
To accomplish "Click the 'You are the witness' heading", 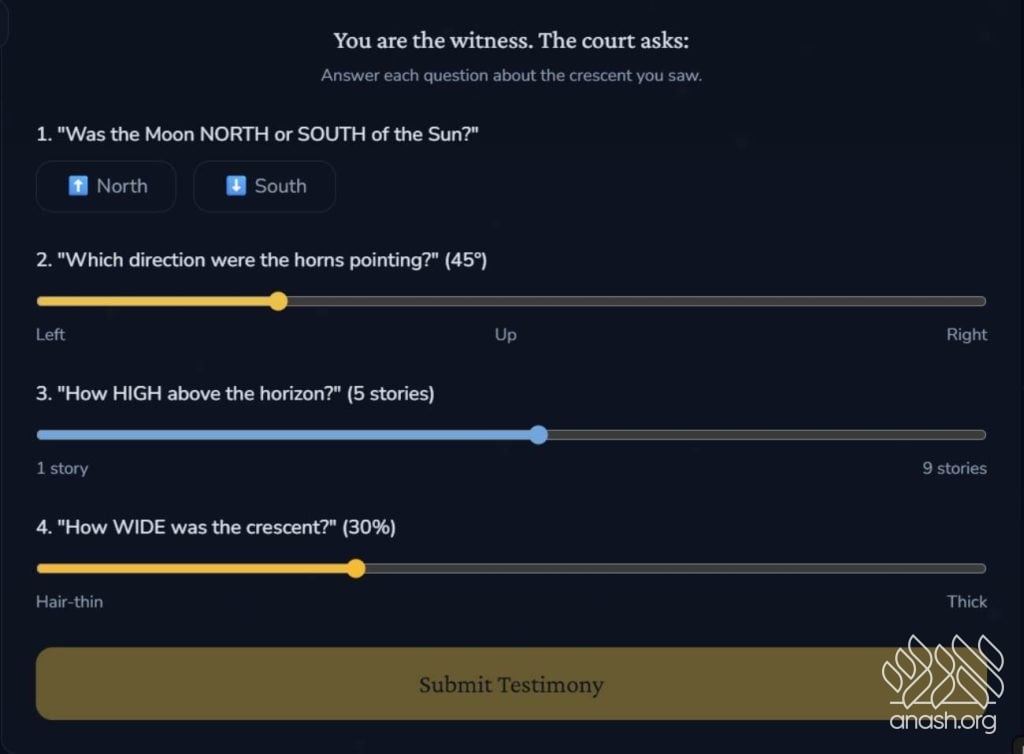I will click(x=511, y=41).
